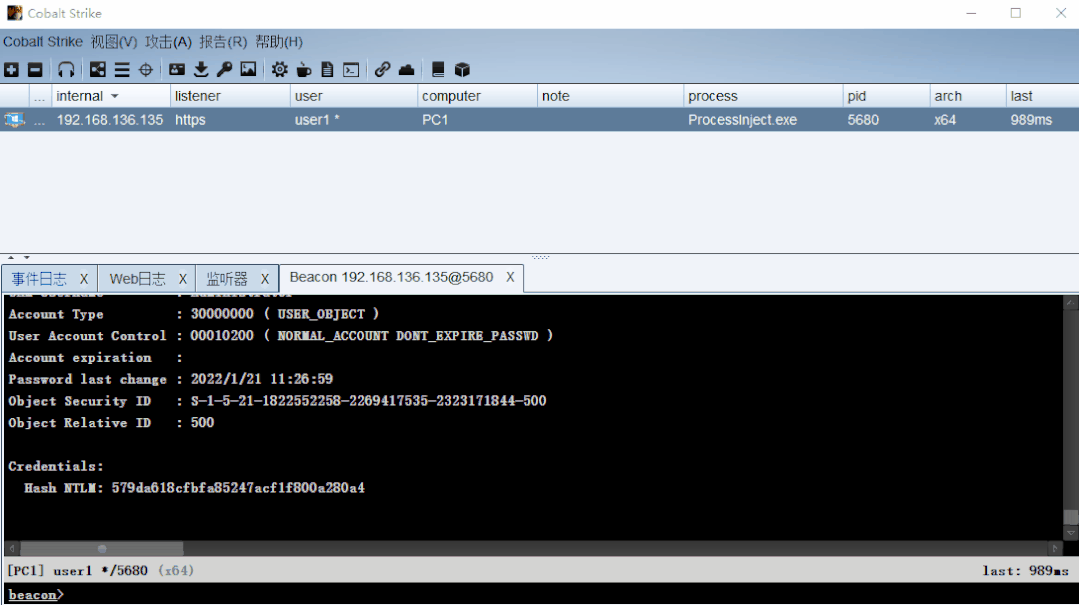Open the 帮助(H) menu

point(279,42)
